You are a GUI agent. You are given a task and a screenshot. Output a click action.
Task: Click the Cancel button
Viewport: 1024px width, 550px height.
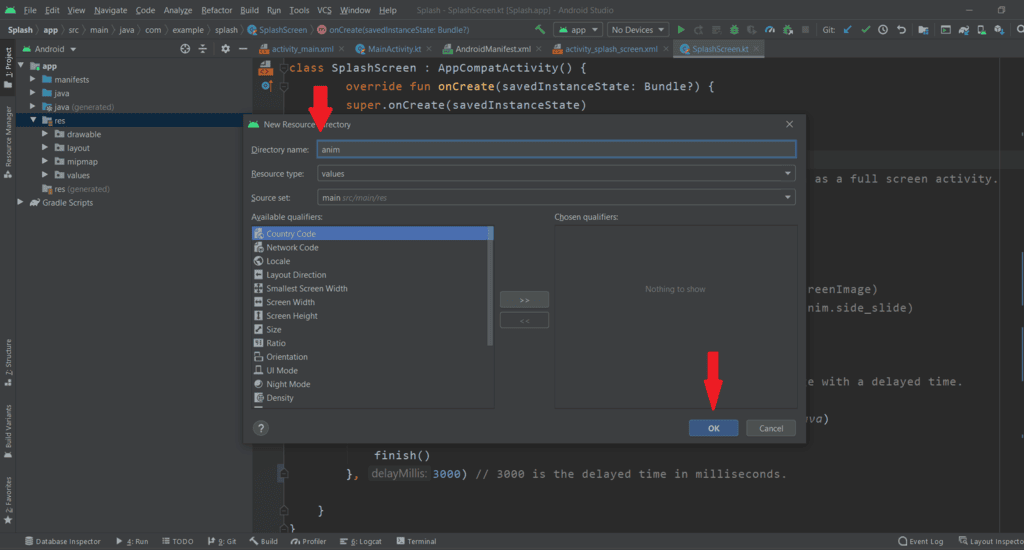(770, 428)
